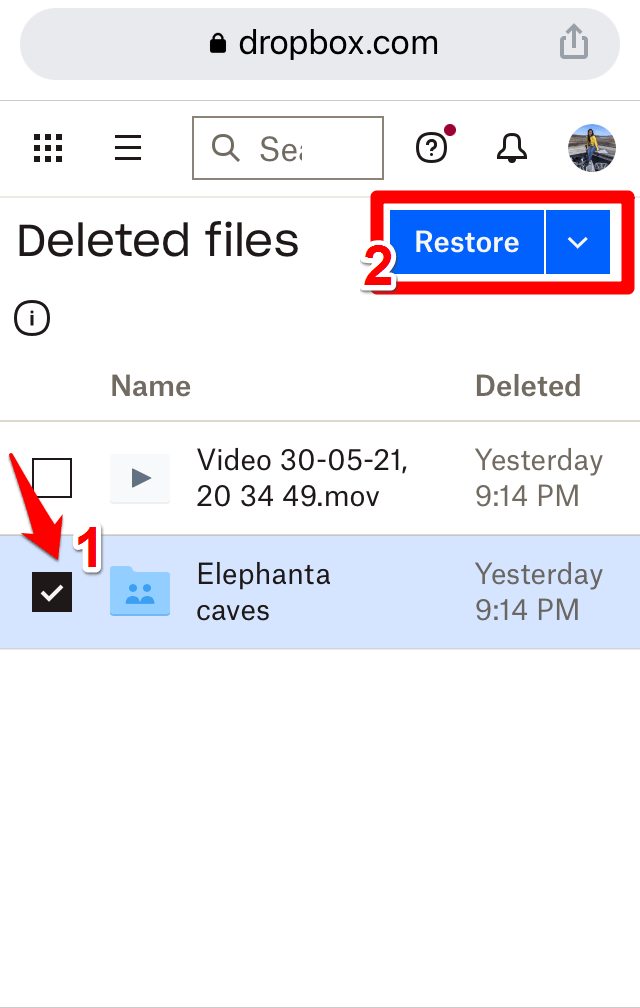Uncheck the Elephanta caves checkbox
The height and width of the screenshot is (1008, 640).
(x=52, y=592)
